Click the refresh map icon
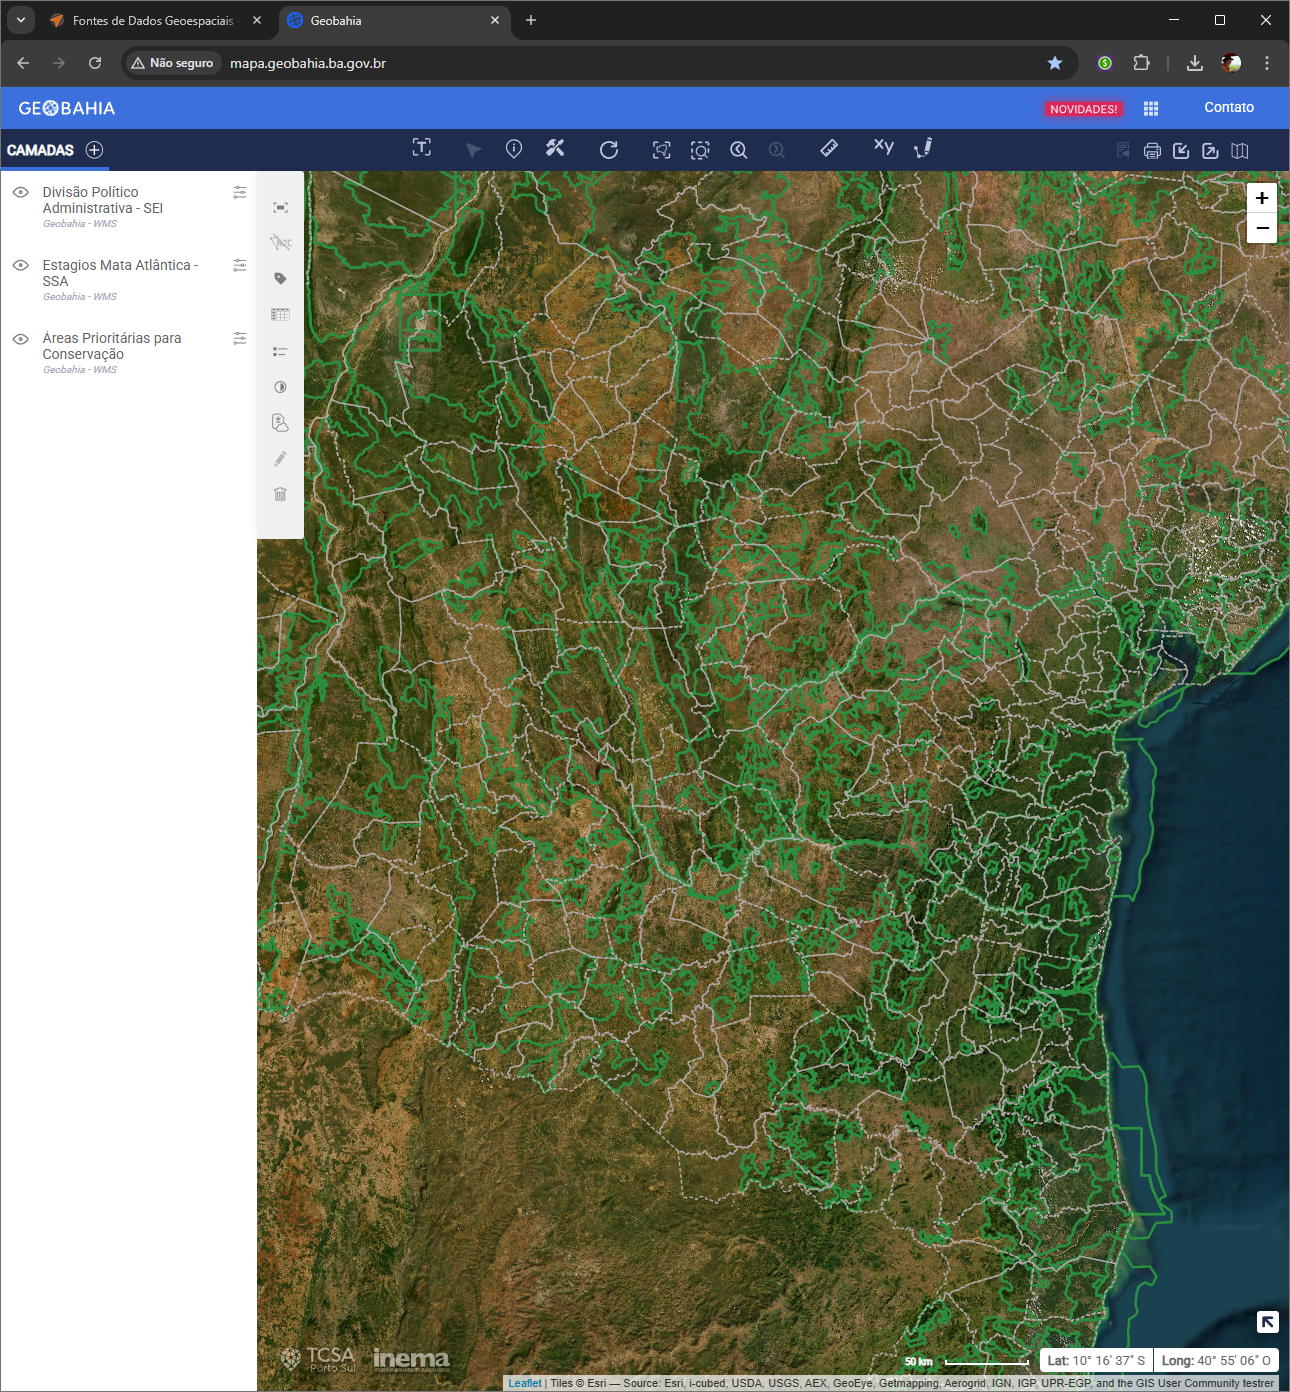Image resolution: width=1290 pixels, height=1392 pixels. click(x=608, y=150)
